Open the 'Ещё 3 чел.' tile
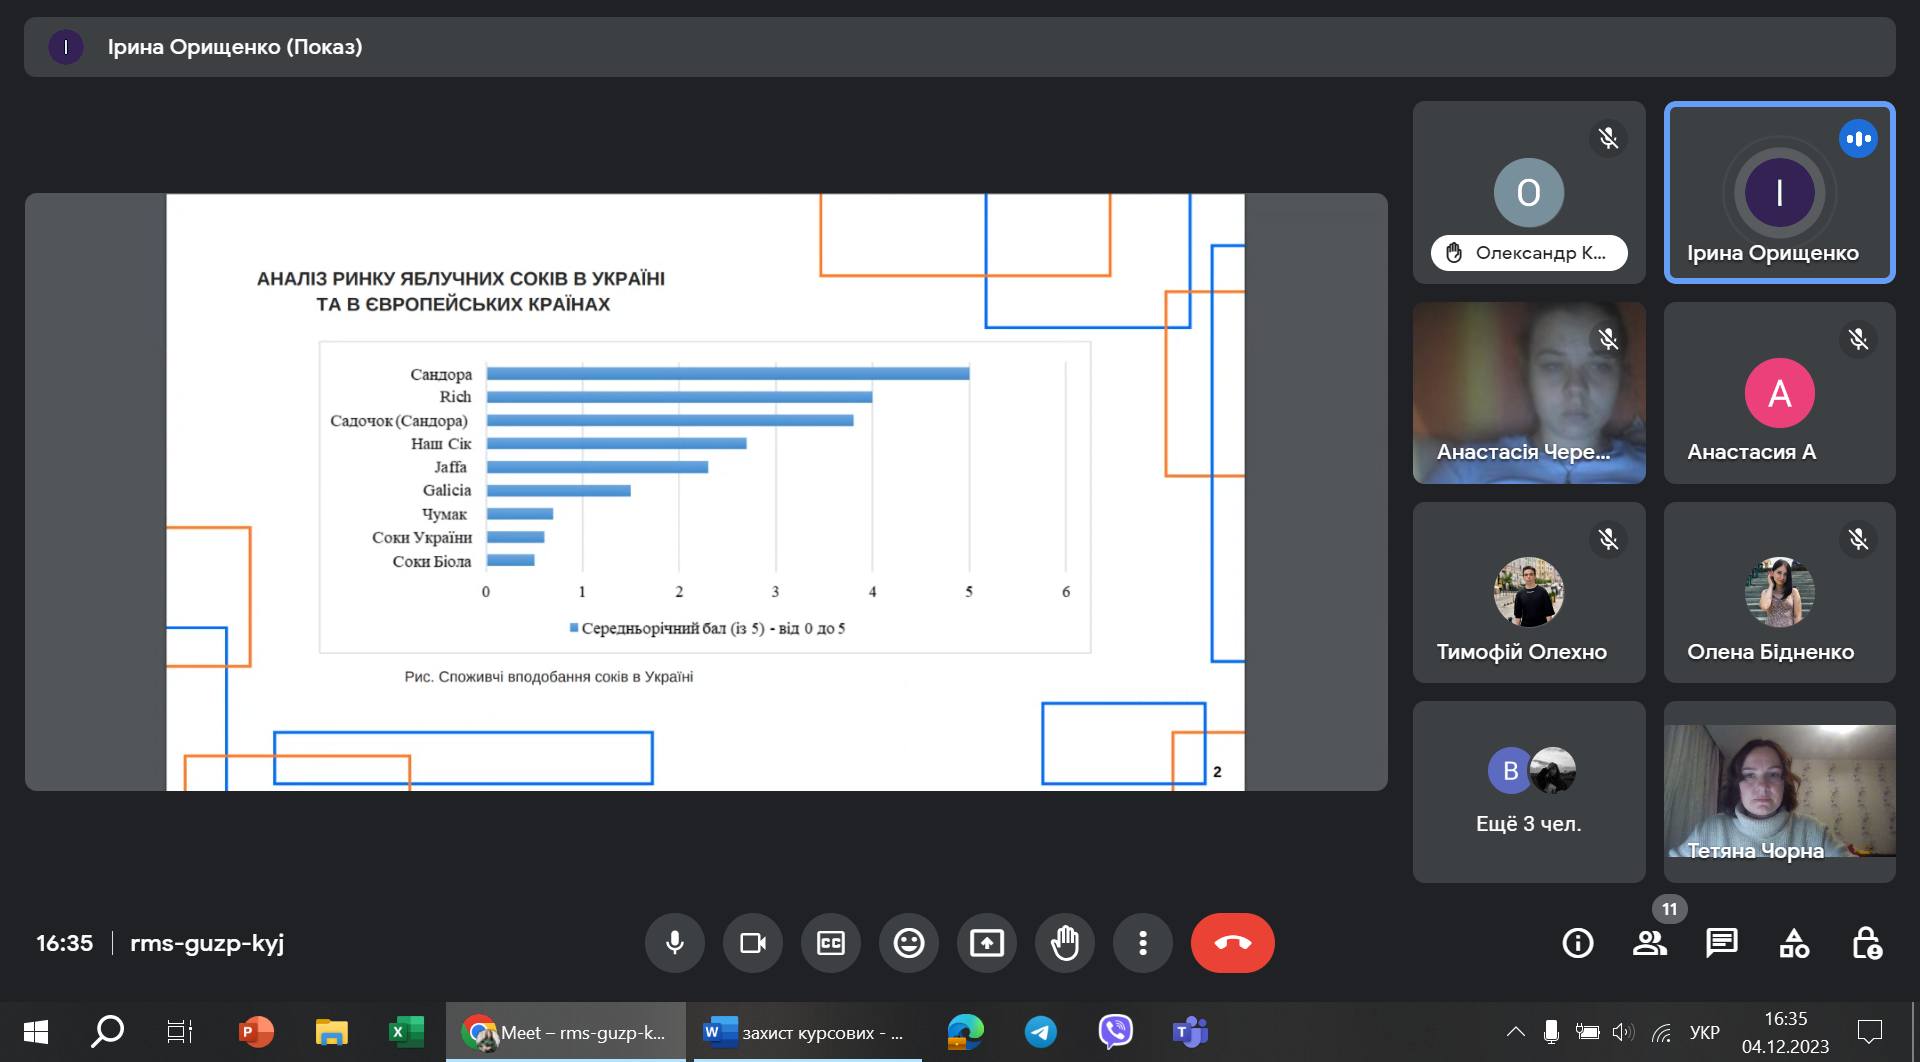The height and width of the screenshot is (1062, 1920). (x=1529, y=792)
